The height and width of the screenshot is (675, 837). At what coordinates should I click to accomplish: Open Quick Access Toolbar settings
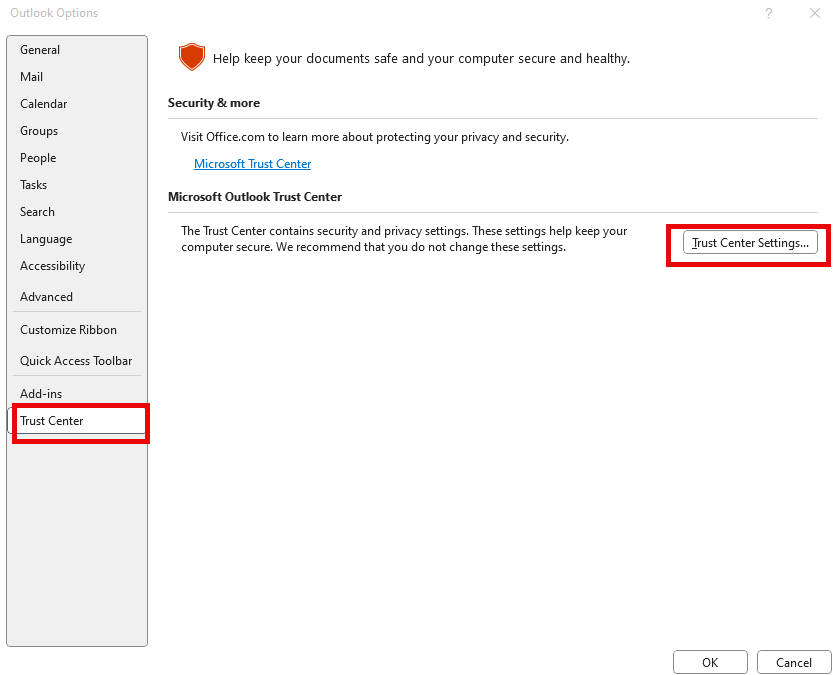click(77, 361)
